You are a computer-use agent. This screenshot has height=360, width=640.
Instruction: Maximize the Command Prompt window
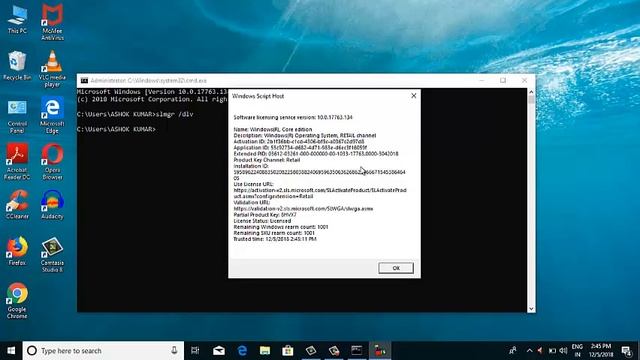503,80
